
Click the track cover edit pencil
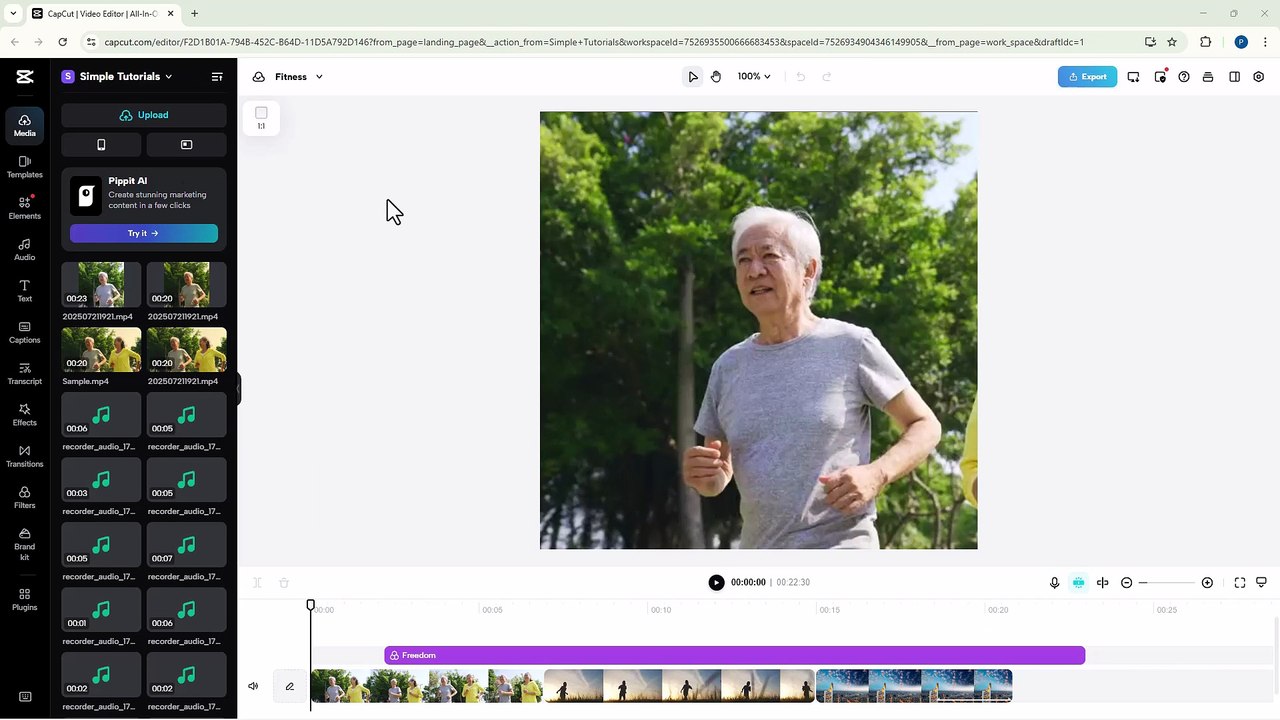290,686
